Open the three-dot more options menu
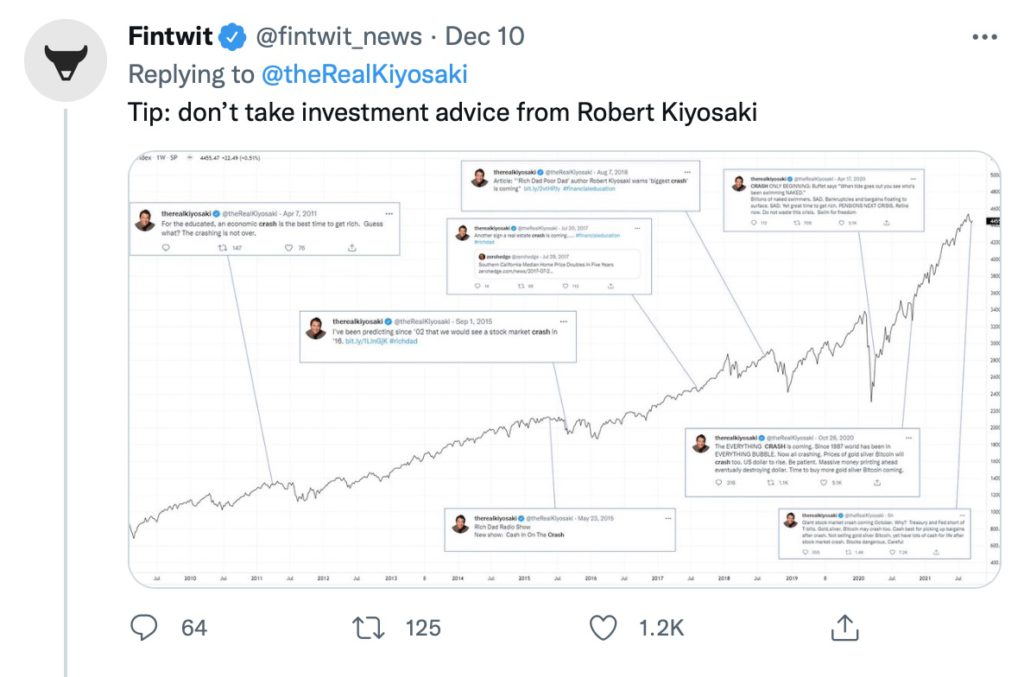The width and height of the screenshot is (1024, 677). pyautogui.click(x=984, y=37)
